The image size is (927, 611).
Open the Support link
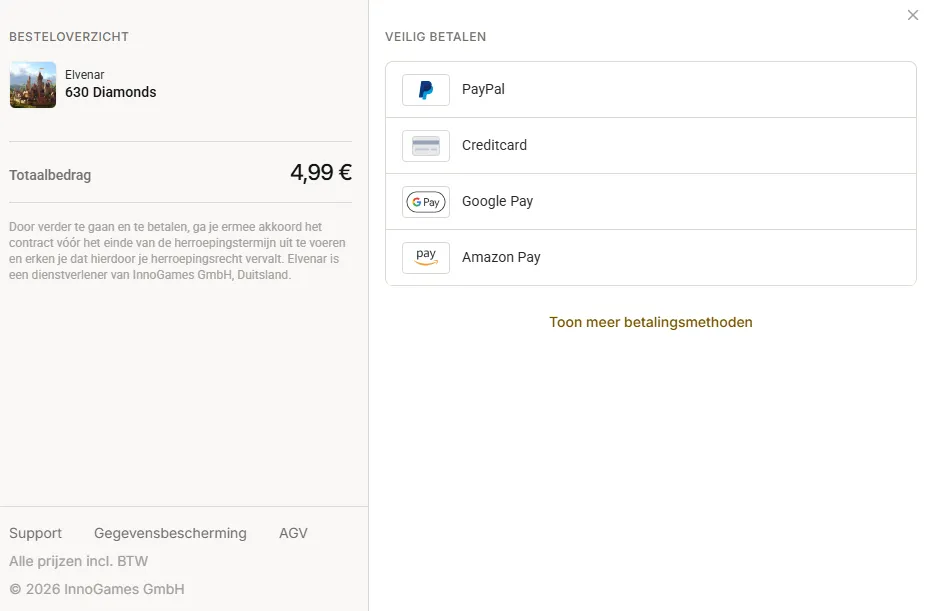pos(35,533)
